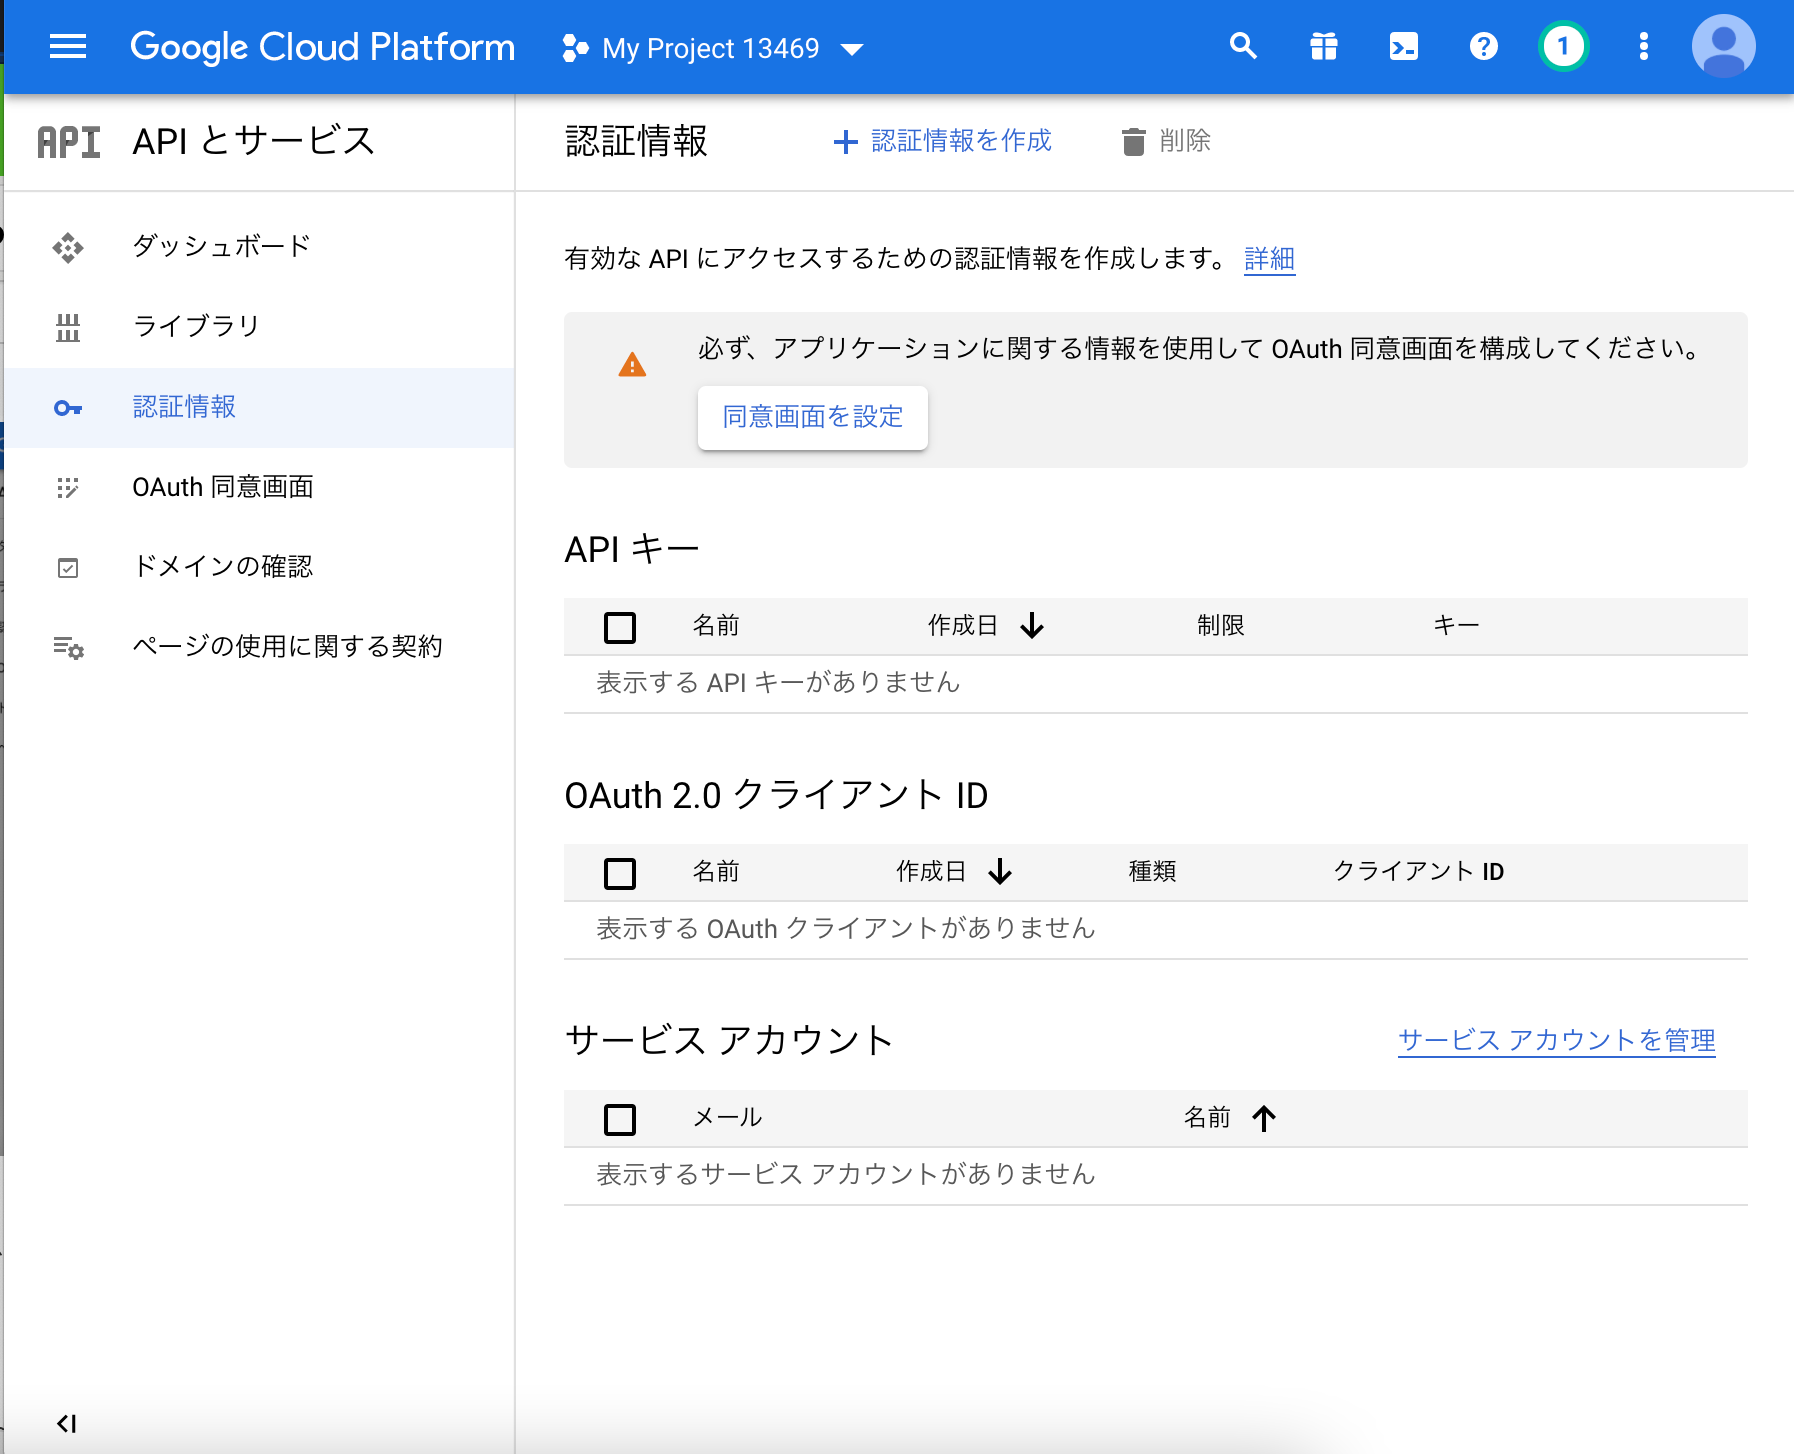Go to the Library section
Screen dimensions: 1794x1454
(197, 325)
